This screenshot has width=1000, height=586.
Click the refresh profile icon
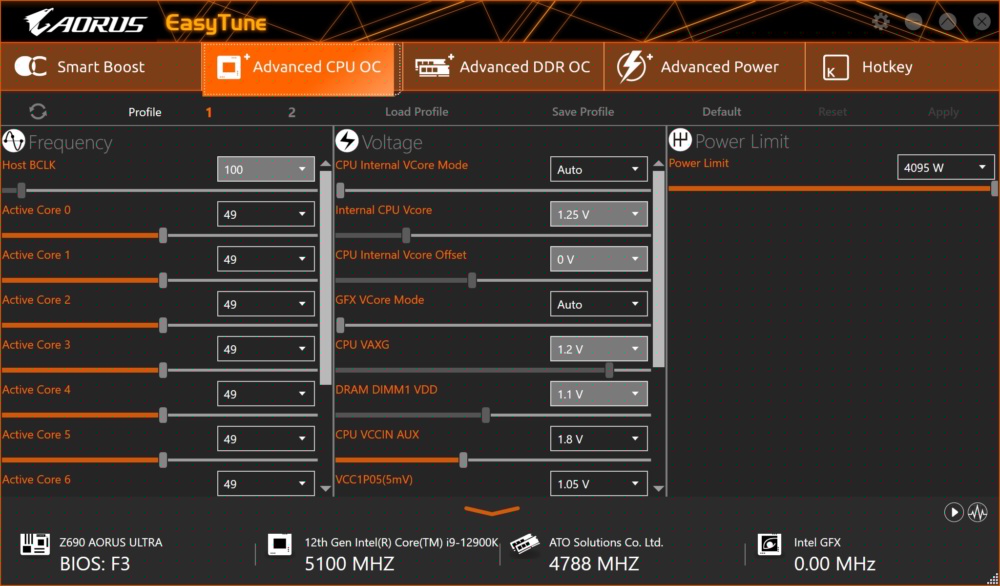[38, 112]
